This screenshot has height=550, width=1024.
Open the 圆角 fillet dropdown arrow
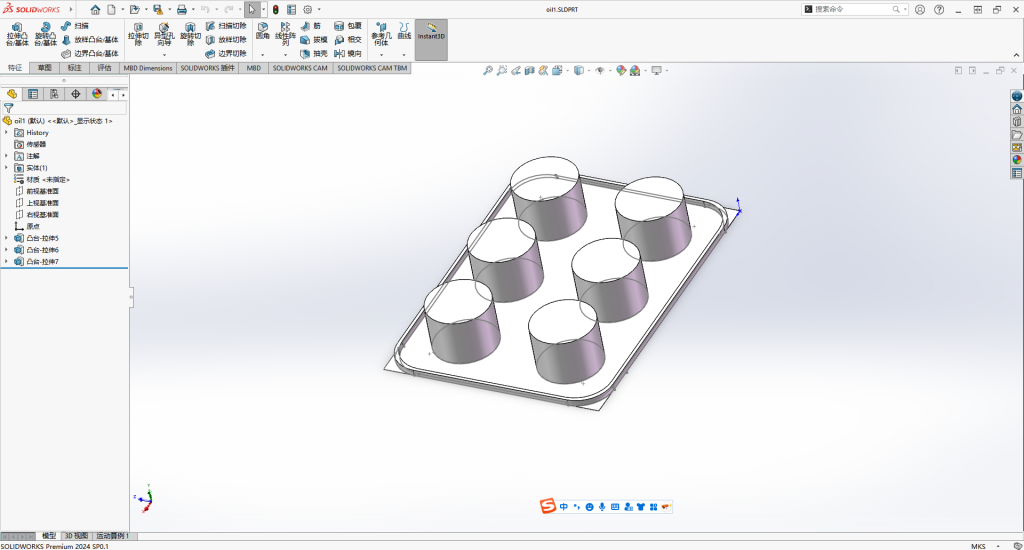pos(262,54)
